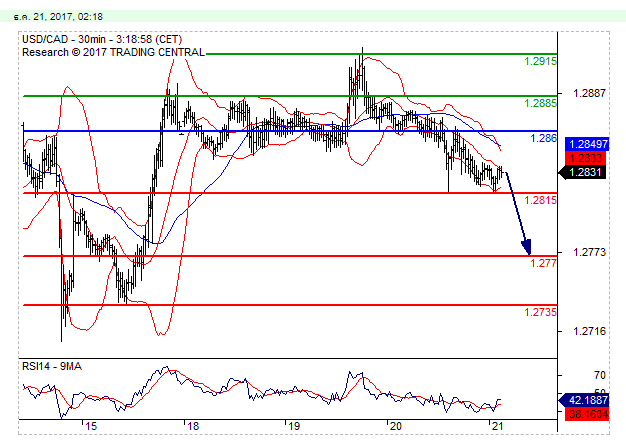Click the 1.2915 resistance level label
Image resolution: width=626 pixels, height=442 pixels.
(x=540, y=61)
